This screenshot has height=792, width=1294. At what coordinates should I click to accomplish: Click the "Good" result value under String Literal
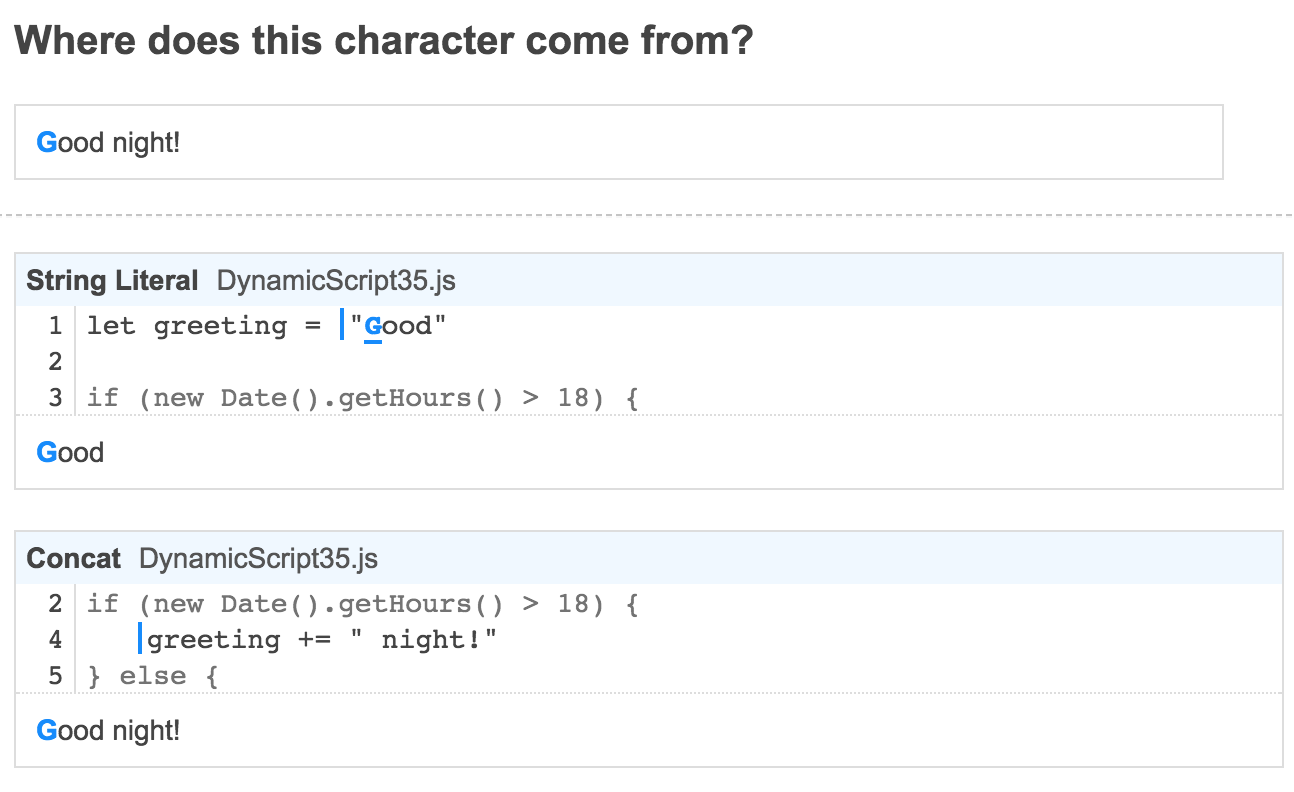[70, 453]
